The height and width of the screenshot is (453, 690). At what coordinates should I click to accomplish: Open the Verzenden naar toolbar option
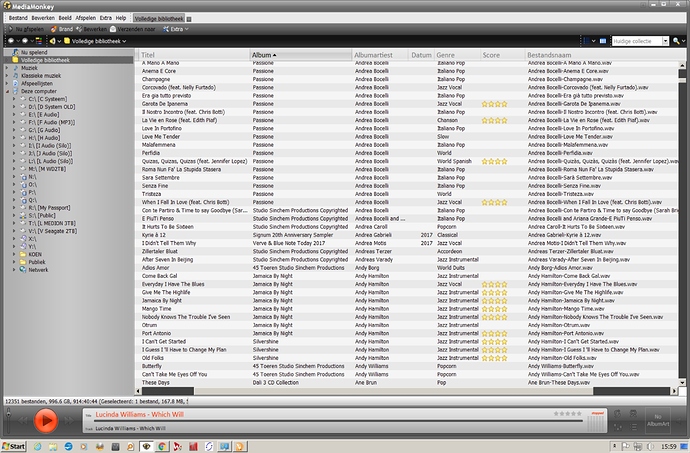click(132, 29)
